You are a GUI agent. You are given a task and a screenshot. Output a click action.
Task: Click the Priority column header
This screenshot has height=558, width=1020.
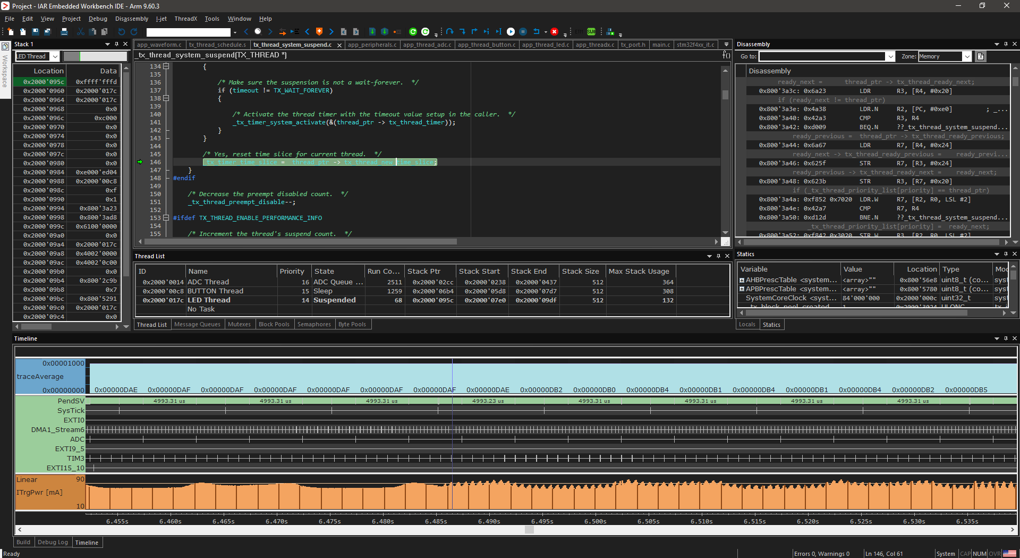point(294,271)
